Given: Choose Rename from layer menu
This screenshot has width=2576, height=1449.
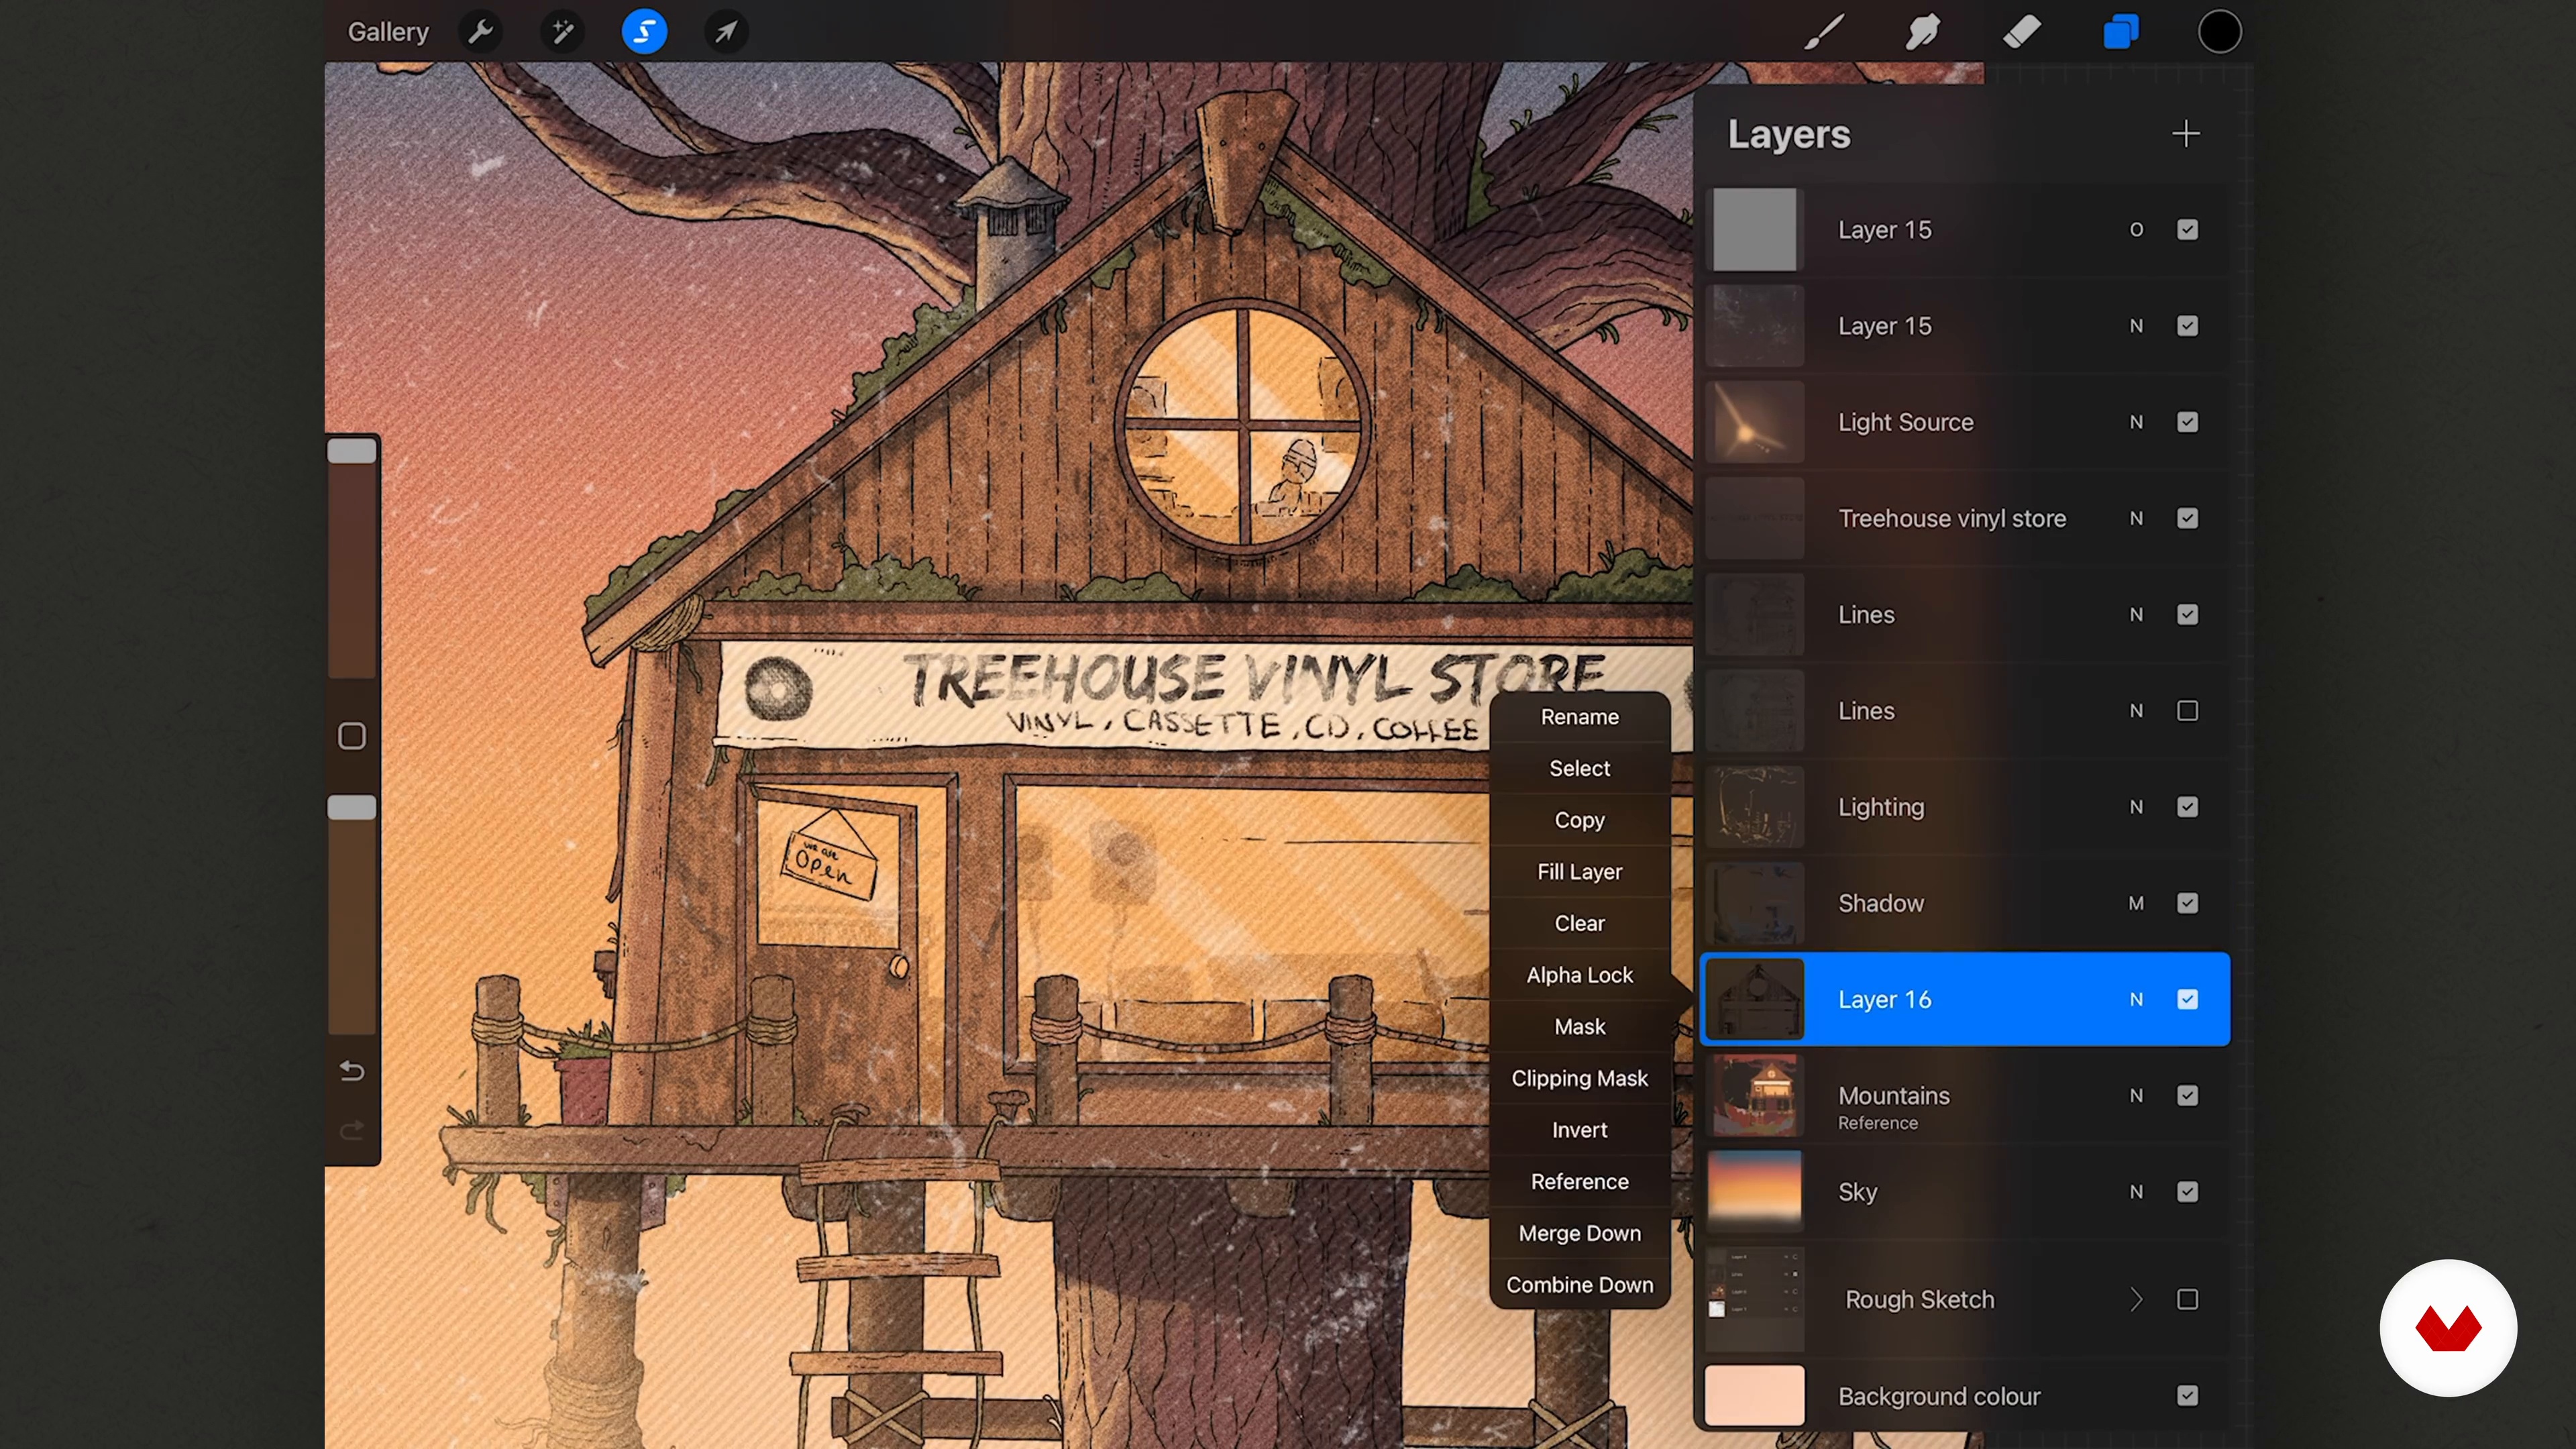Looking at the screenshot, I should (x=1580, y=717).
